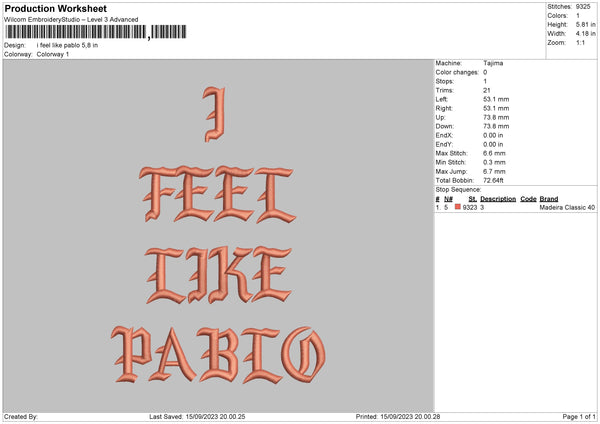Click the embroidered word 'PABLO'
This screenshot has height=424, width=600.
tap(218, 355)
